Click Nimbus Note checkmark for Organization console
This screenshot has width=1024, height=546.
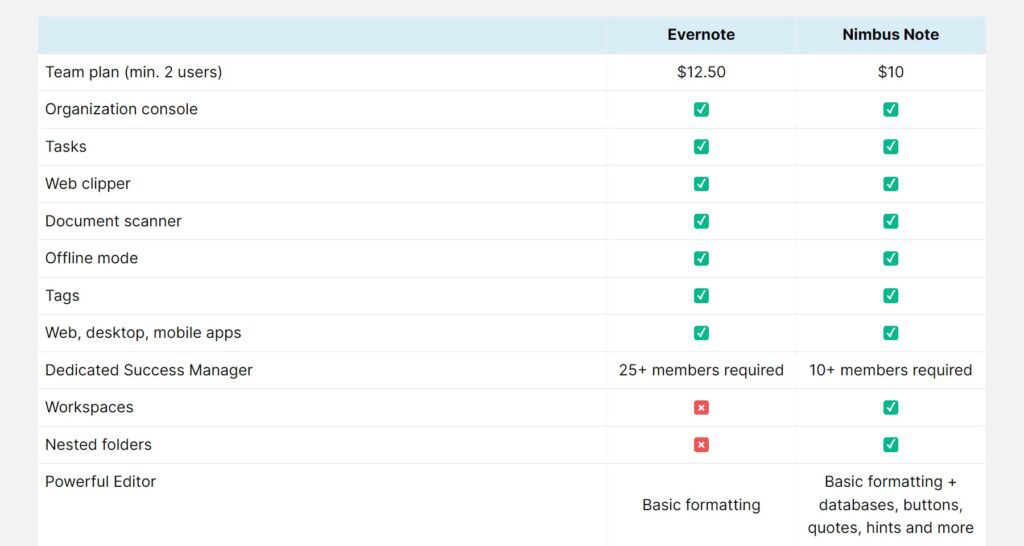pyautogui.click(x=890, y=109)
